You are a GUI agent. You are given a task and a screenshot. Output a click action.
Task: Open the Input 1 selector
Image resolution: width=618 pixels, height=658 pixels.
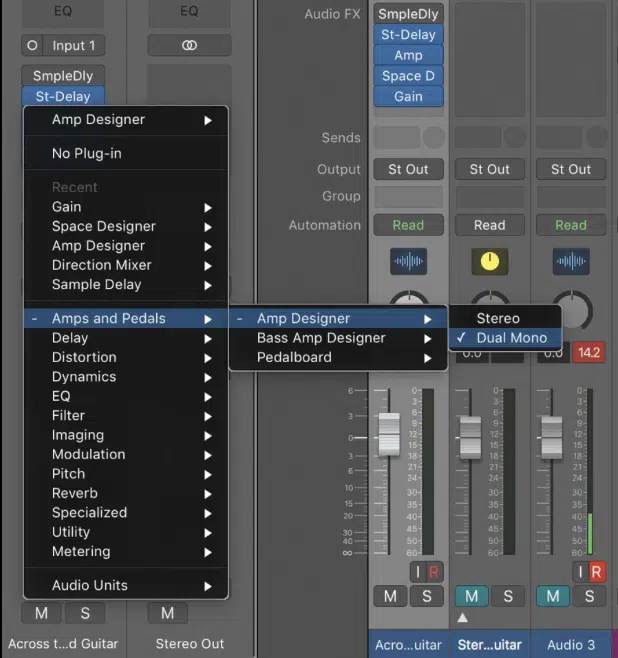pyautogui.click(x=73, y=45)
